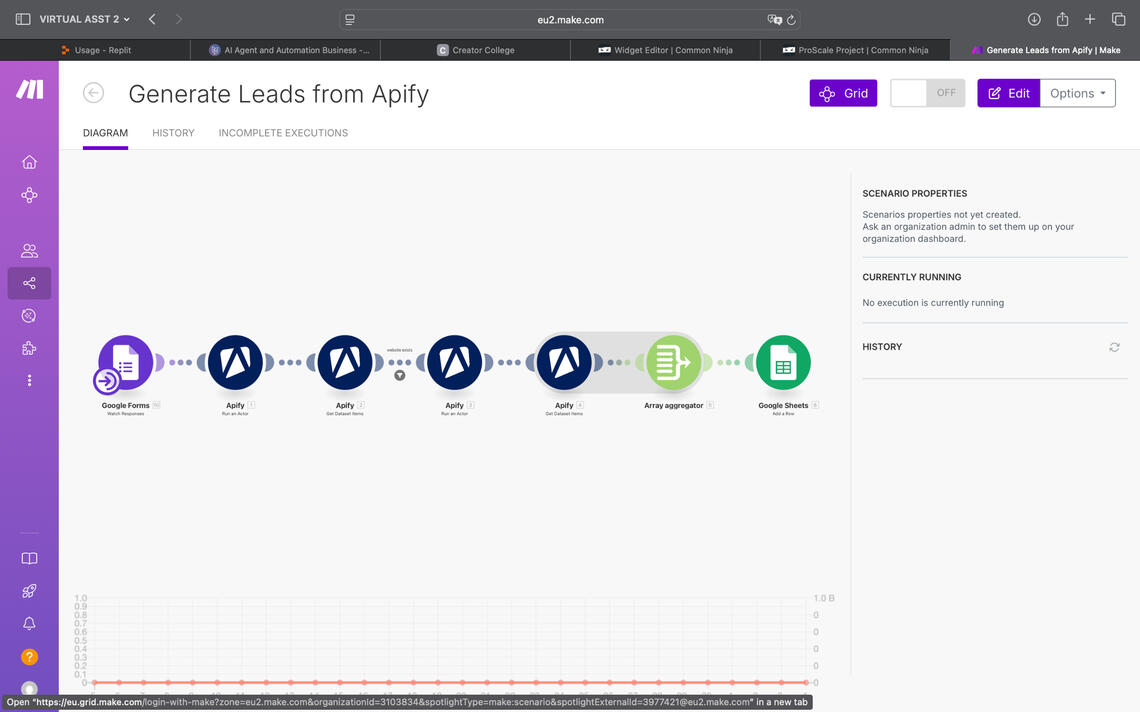Click the translate icon in address bar
The width and height of the screenshot is (1140, 712).
pos(774,20)
